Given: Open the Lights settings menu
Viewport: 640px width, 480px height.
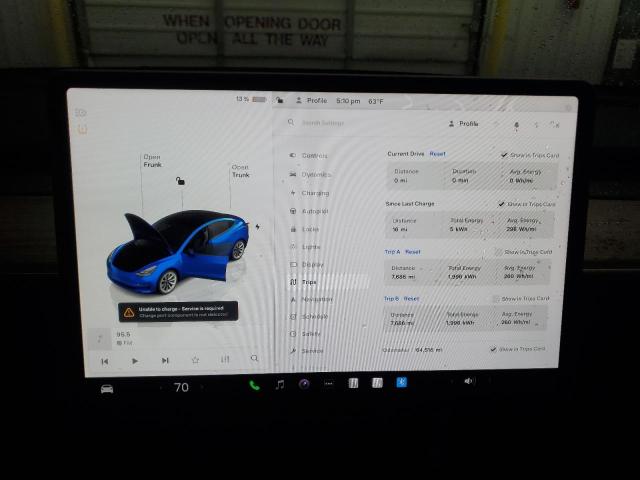Looking at the screenshot, I should coord(305,247).
